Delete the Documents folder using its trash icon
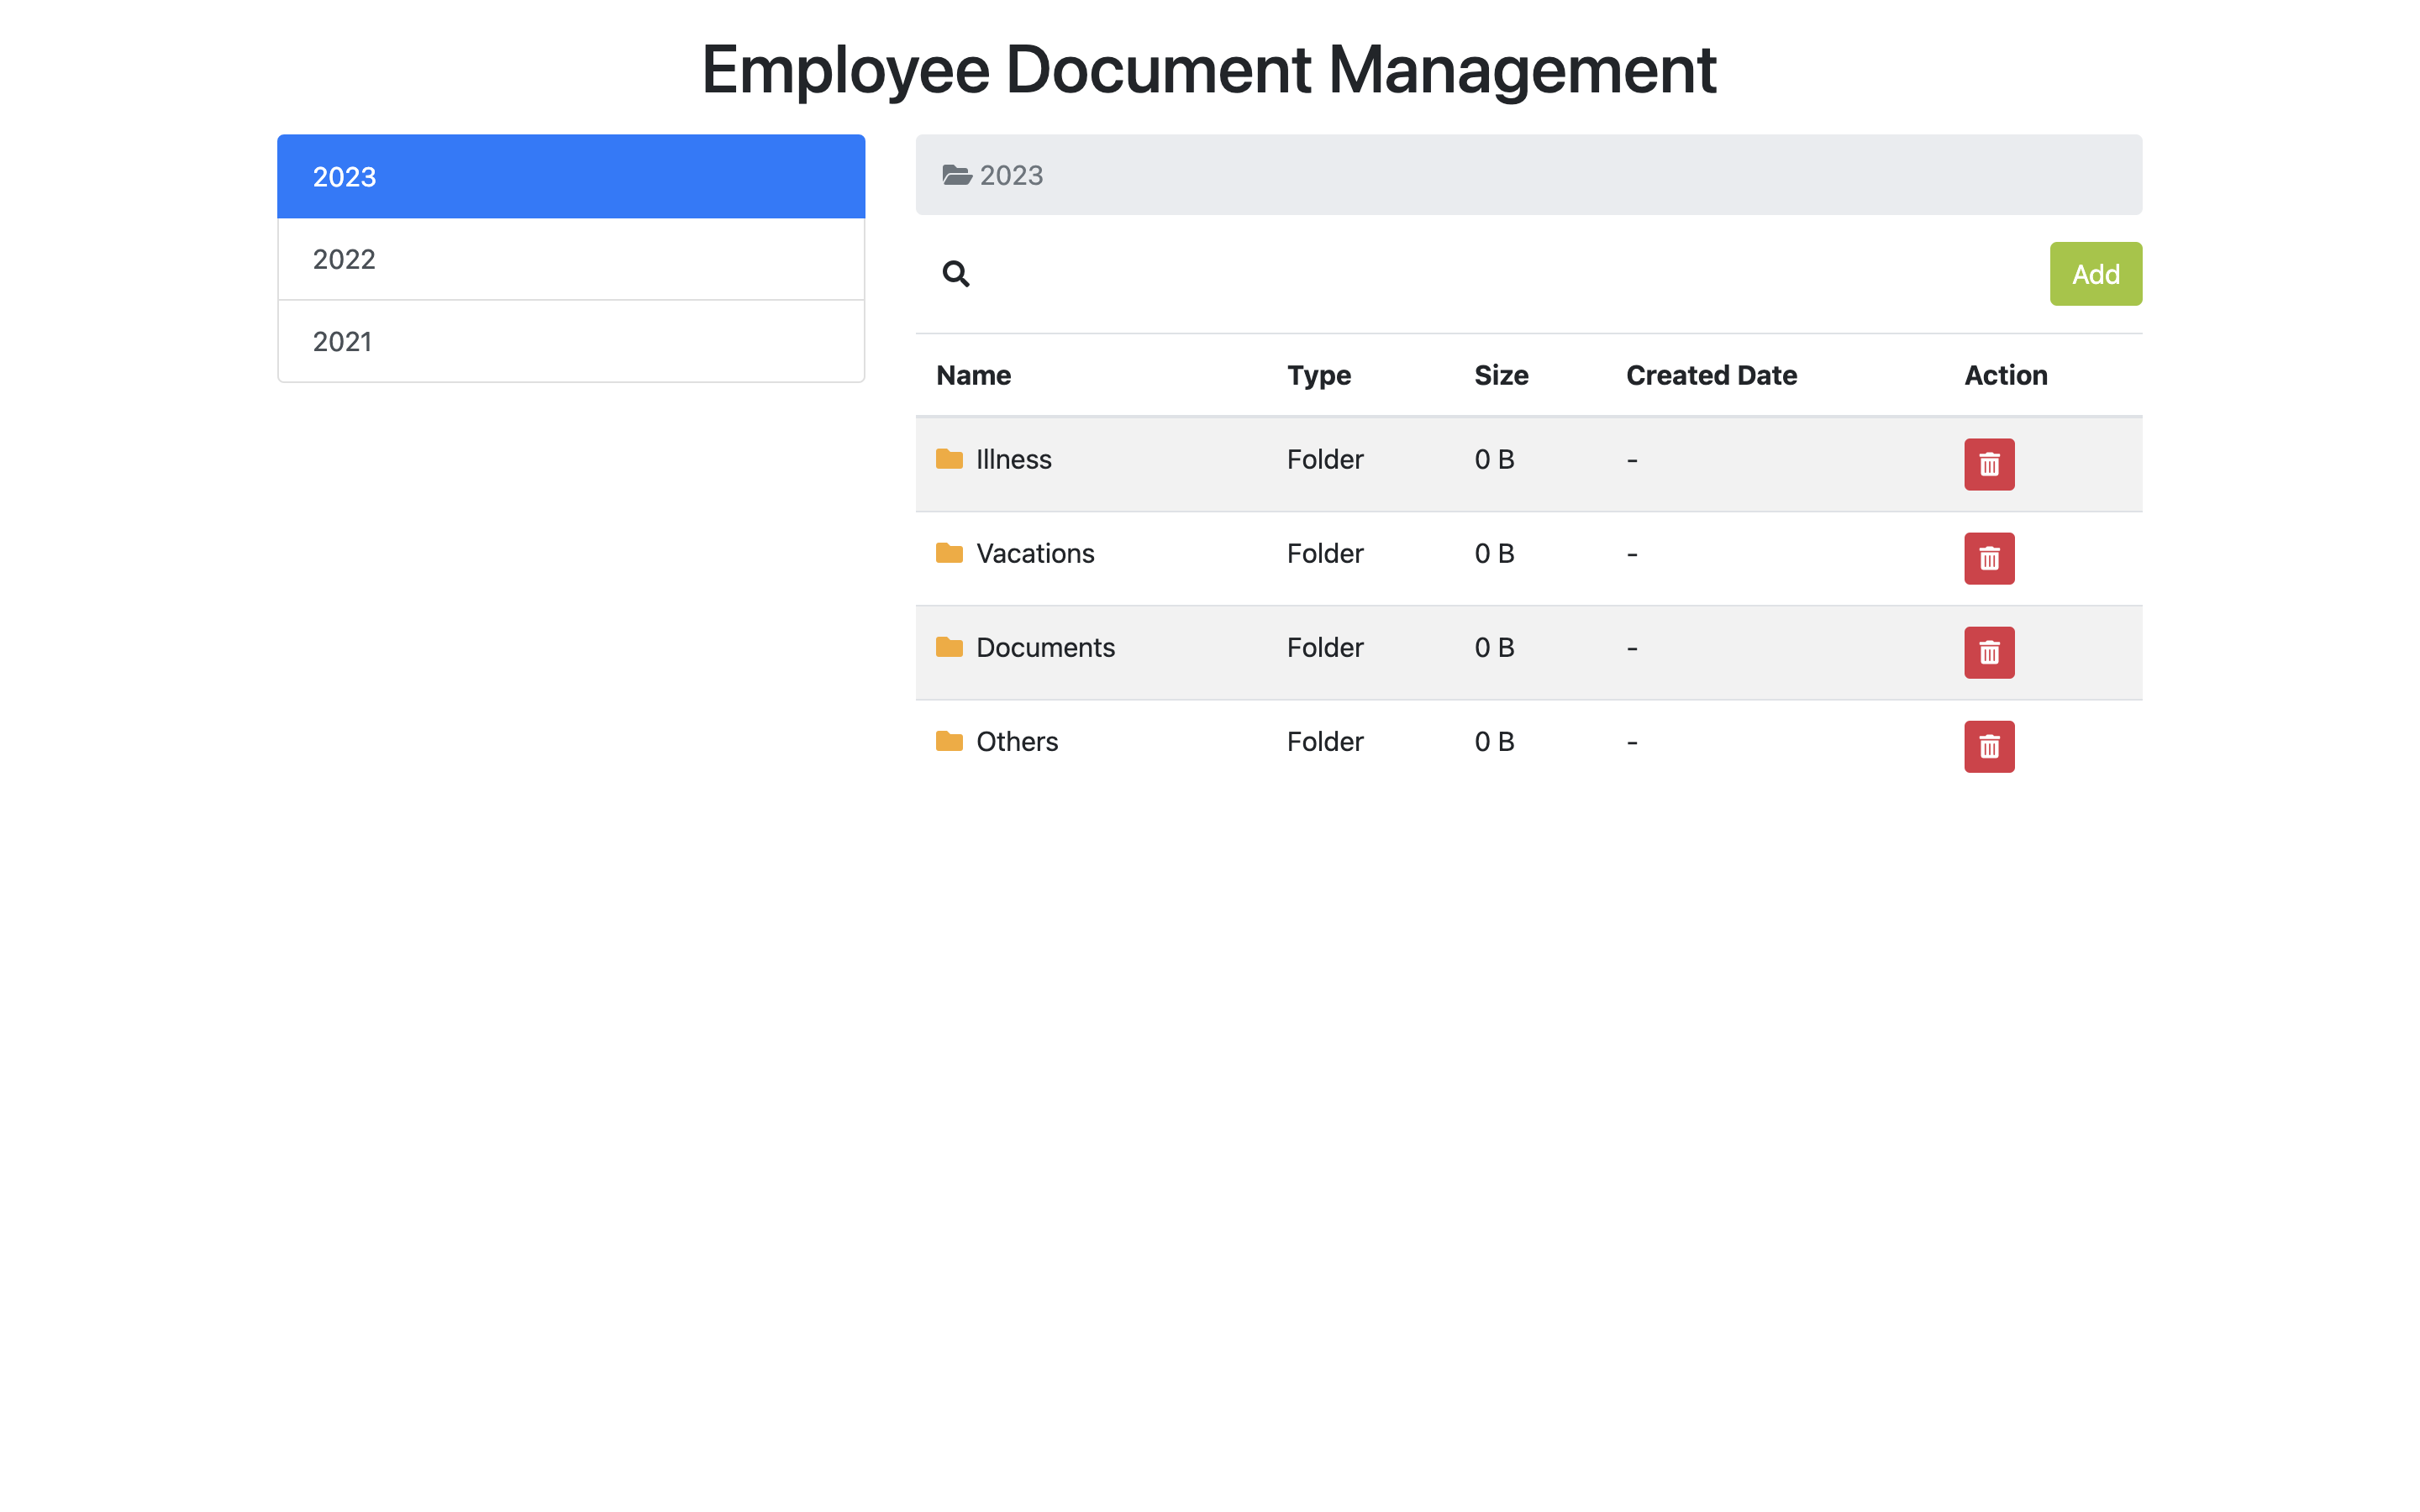 tap(1989, 652)
